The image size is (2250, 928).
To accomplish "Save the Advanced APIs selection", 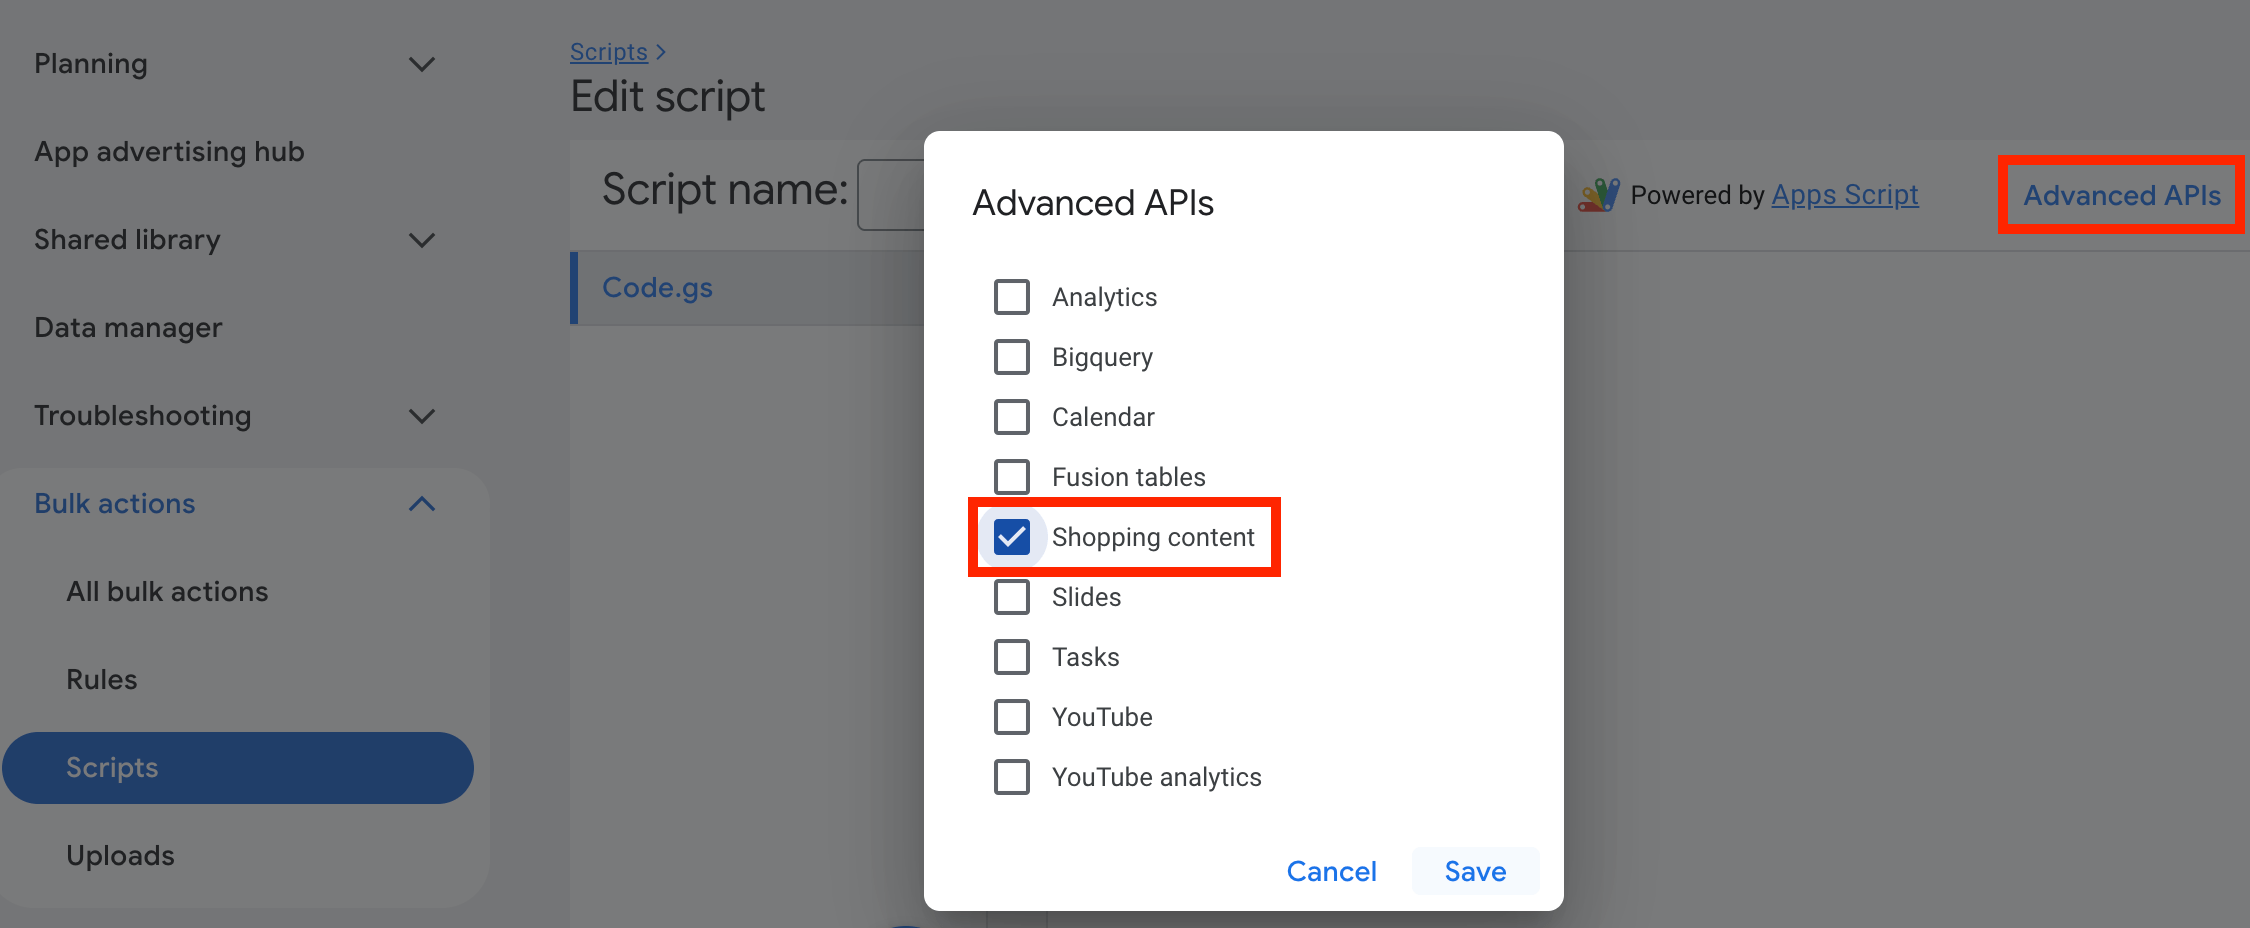I will [x=1475, y=871].
